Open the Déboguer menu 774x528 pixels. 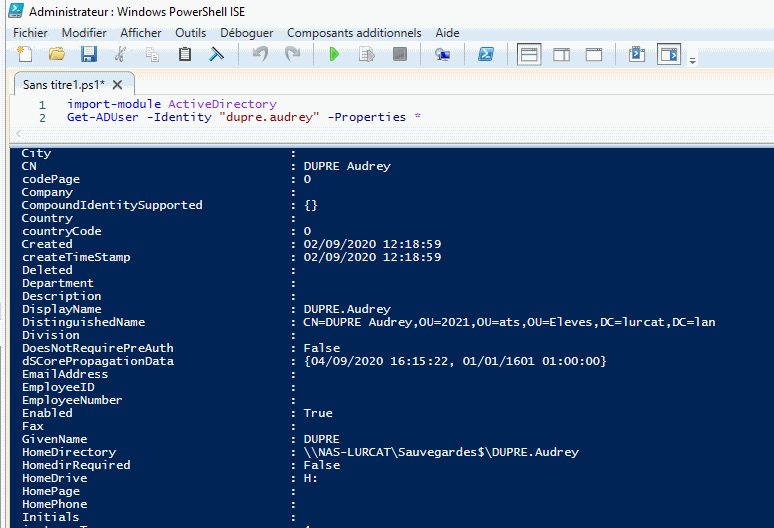pos(246,33)
